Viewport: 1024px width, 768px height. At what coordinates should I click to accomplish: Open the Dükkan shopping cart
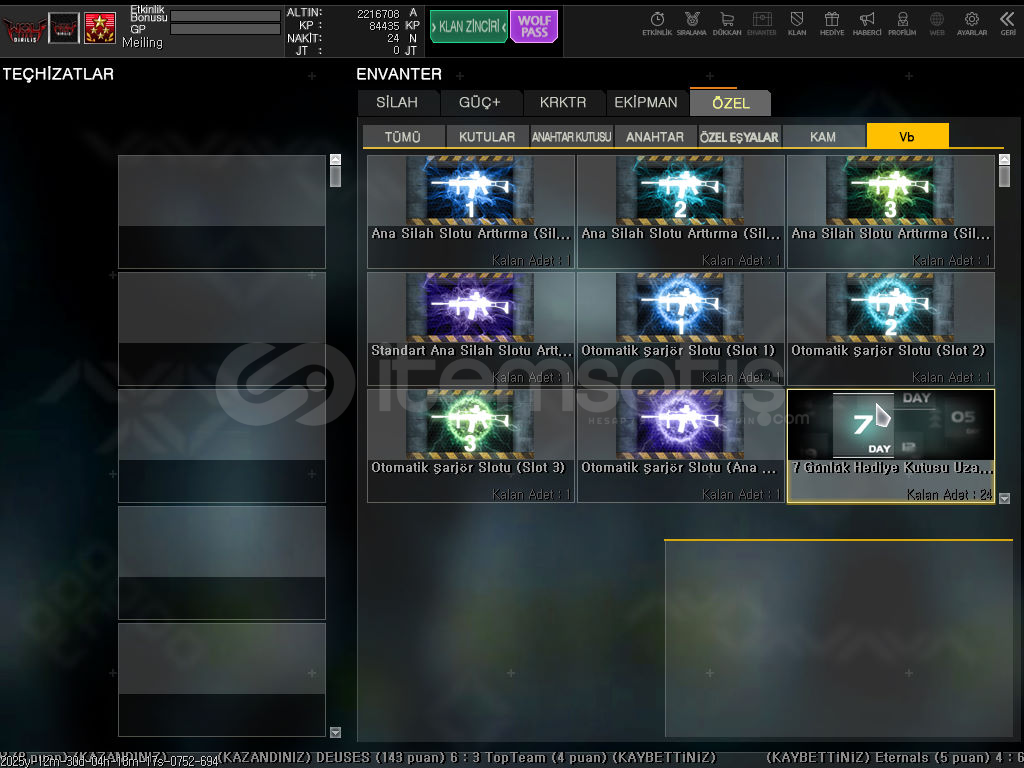[727, 22]
